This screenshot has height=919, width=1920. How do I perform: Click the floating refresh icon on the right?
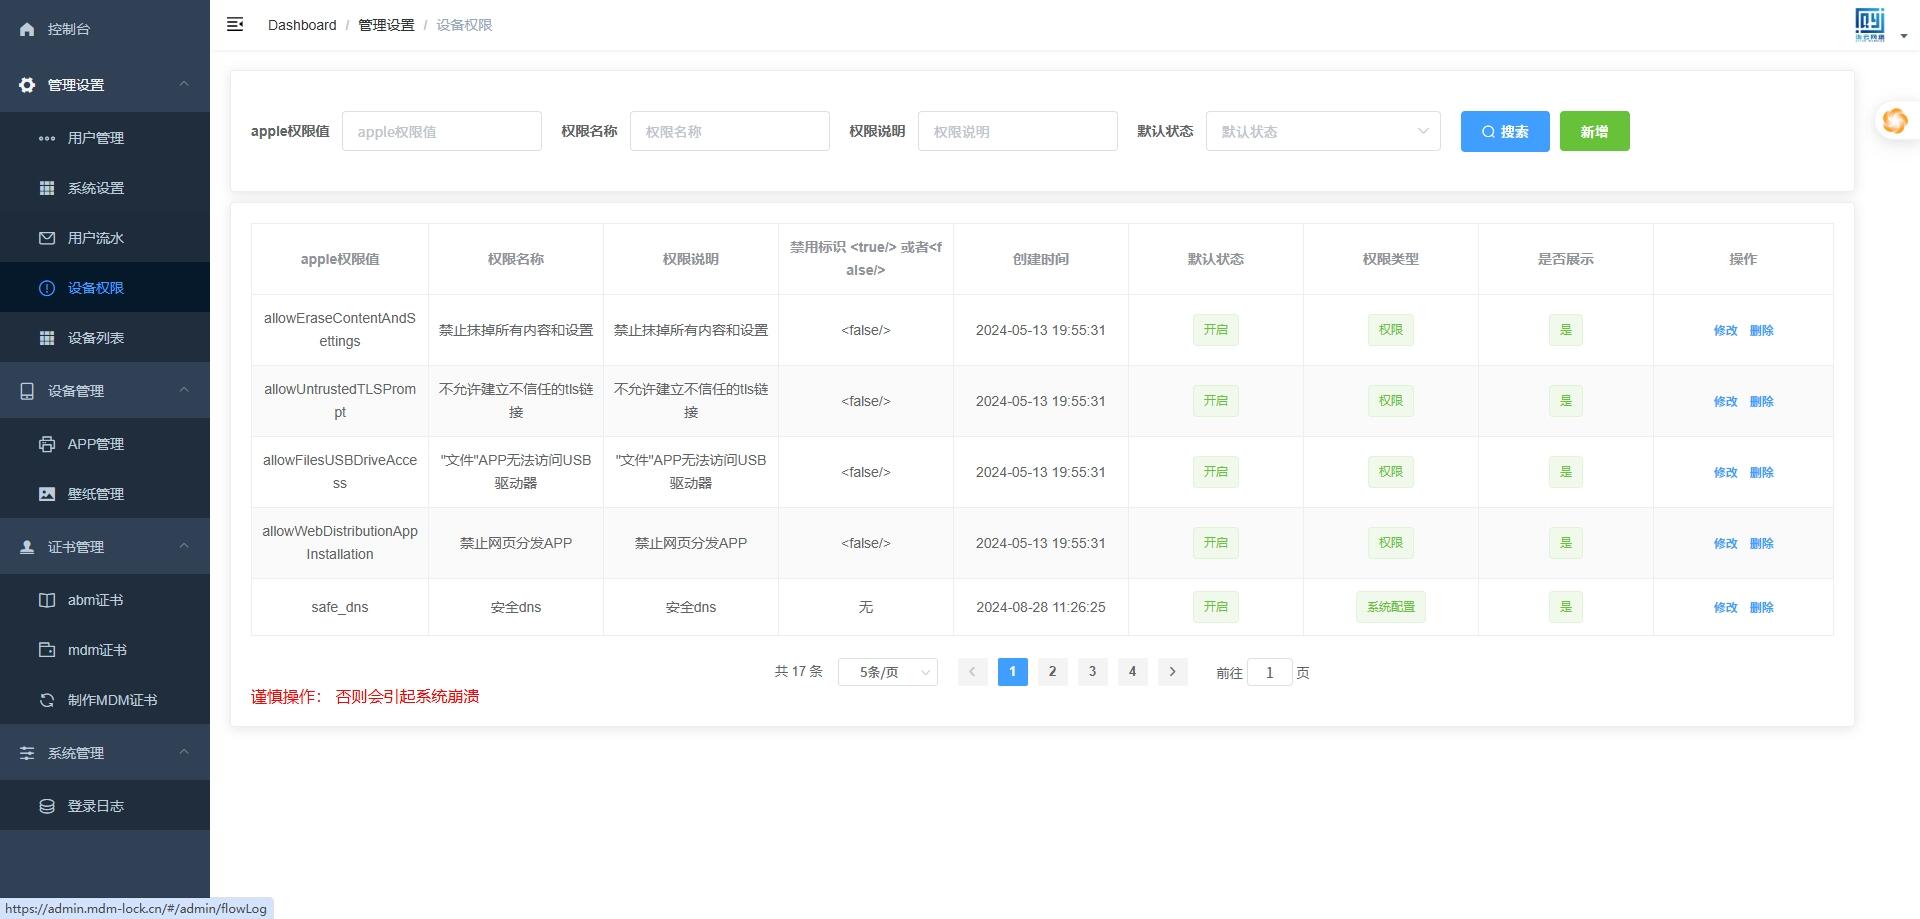click(1896, 121)
